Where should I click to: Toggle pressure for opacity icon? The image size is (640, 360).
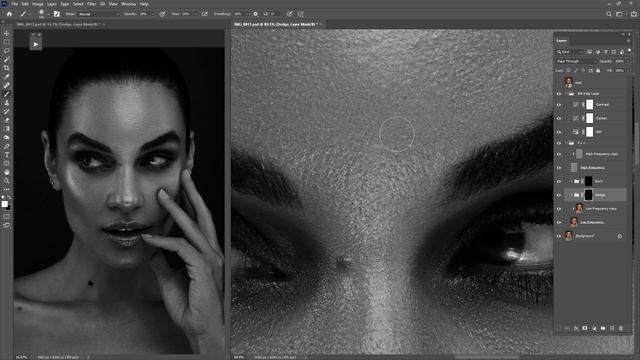coord(162,14)
